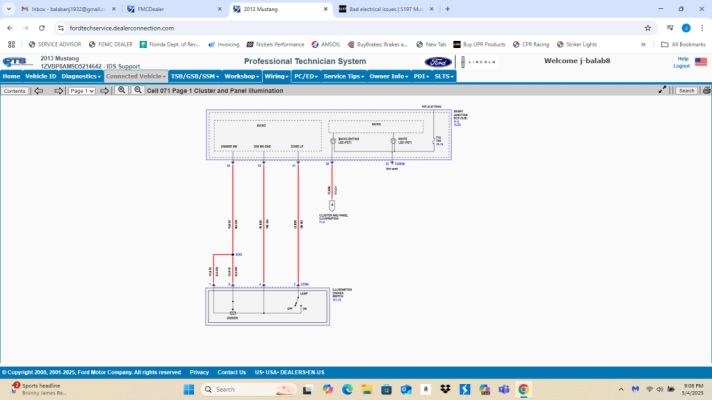Viewport: 712px width, 400px height.
Task: Click the Help link
Action: click(682, 59)
